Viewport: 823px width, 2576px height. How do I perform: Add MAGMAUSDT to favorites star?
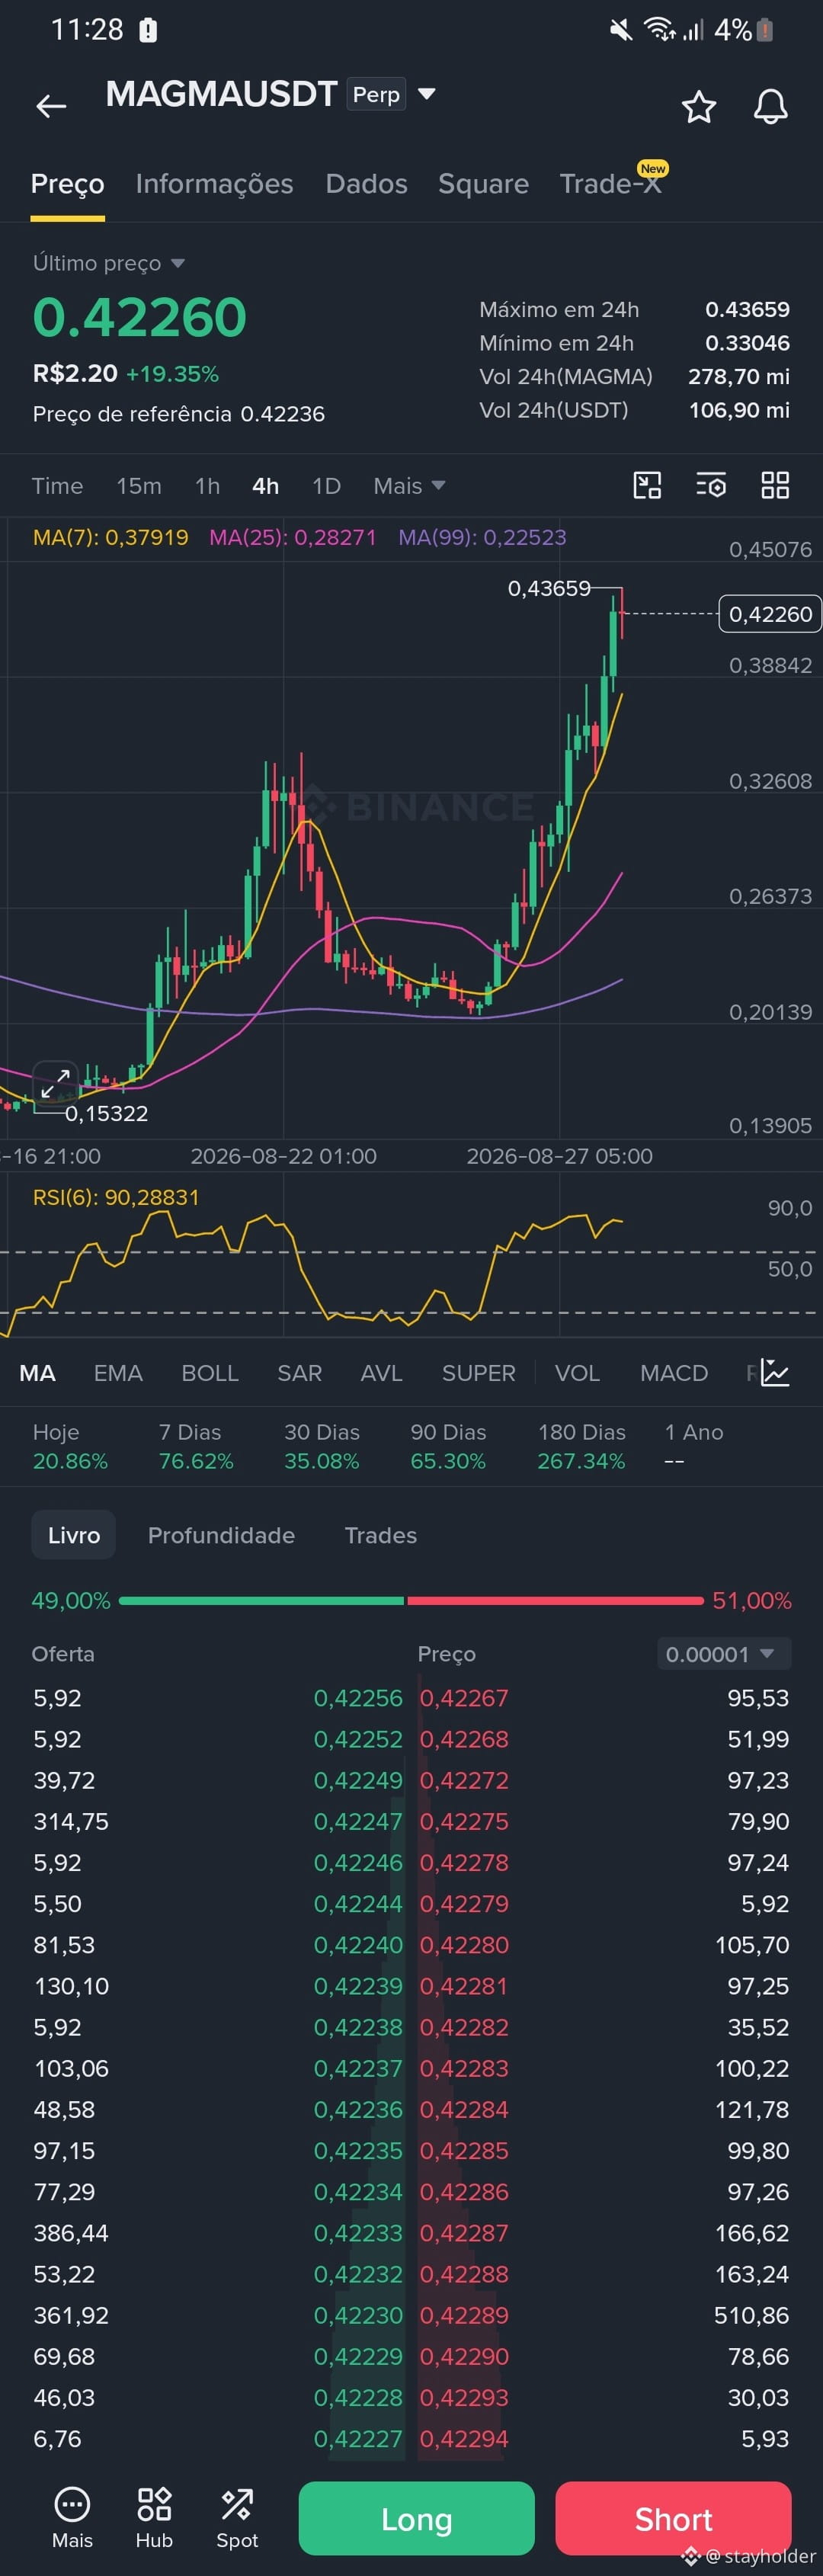(x=698, y=107)
